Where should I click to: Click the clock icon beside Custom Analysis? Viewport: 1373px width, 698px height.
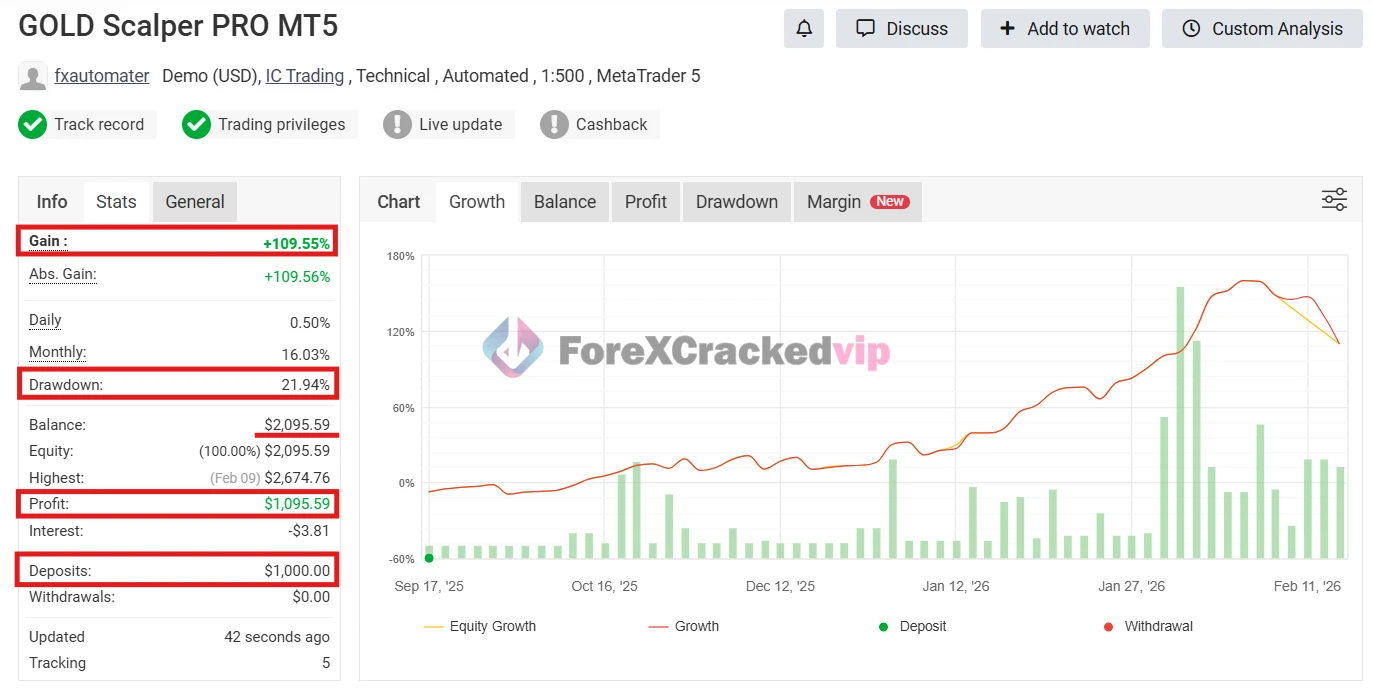coord(1190,29)
